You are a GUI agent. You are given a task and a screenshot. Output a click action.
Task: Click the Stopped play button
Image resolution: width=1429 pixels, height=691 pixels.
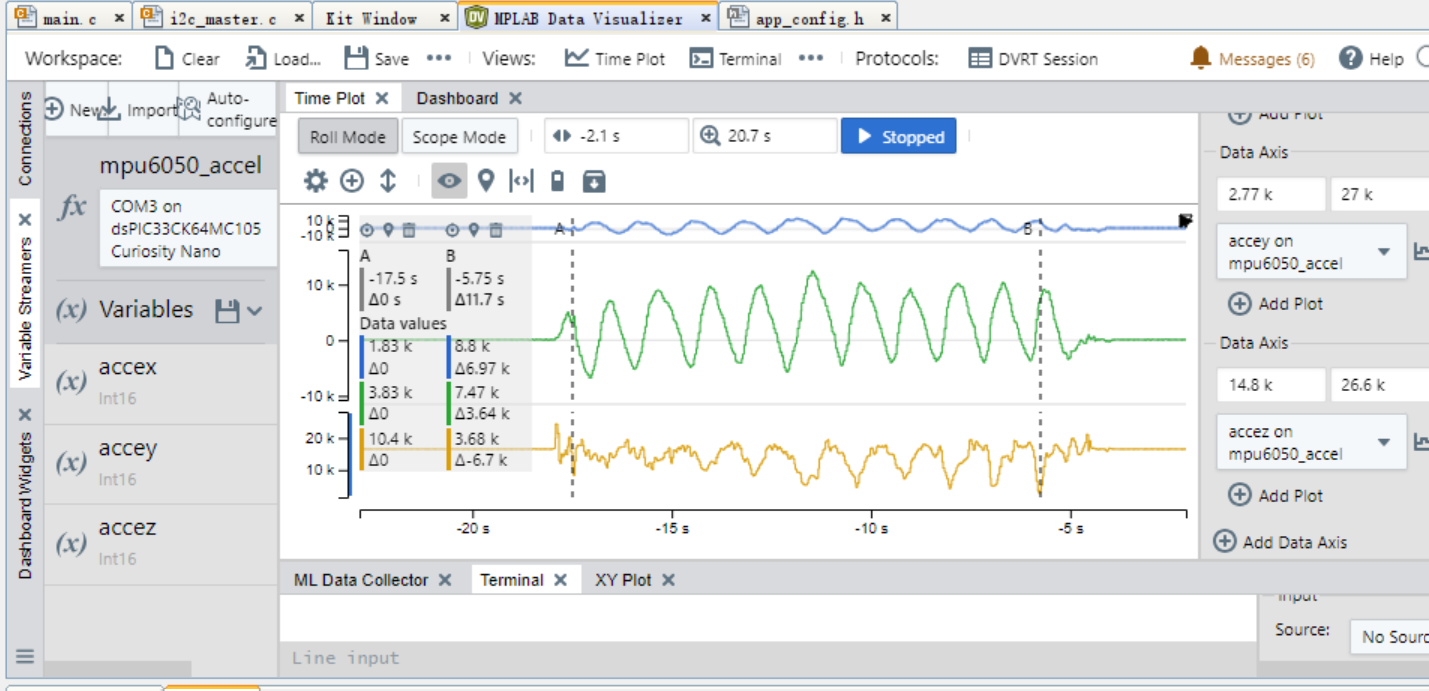[898, 137]
